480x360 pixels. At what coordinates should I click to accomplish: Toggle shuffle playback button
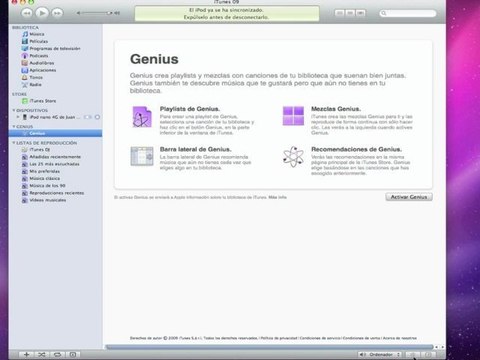pyautogui.click(x=42, y=354)
